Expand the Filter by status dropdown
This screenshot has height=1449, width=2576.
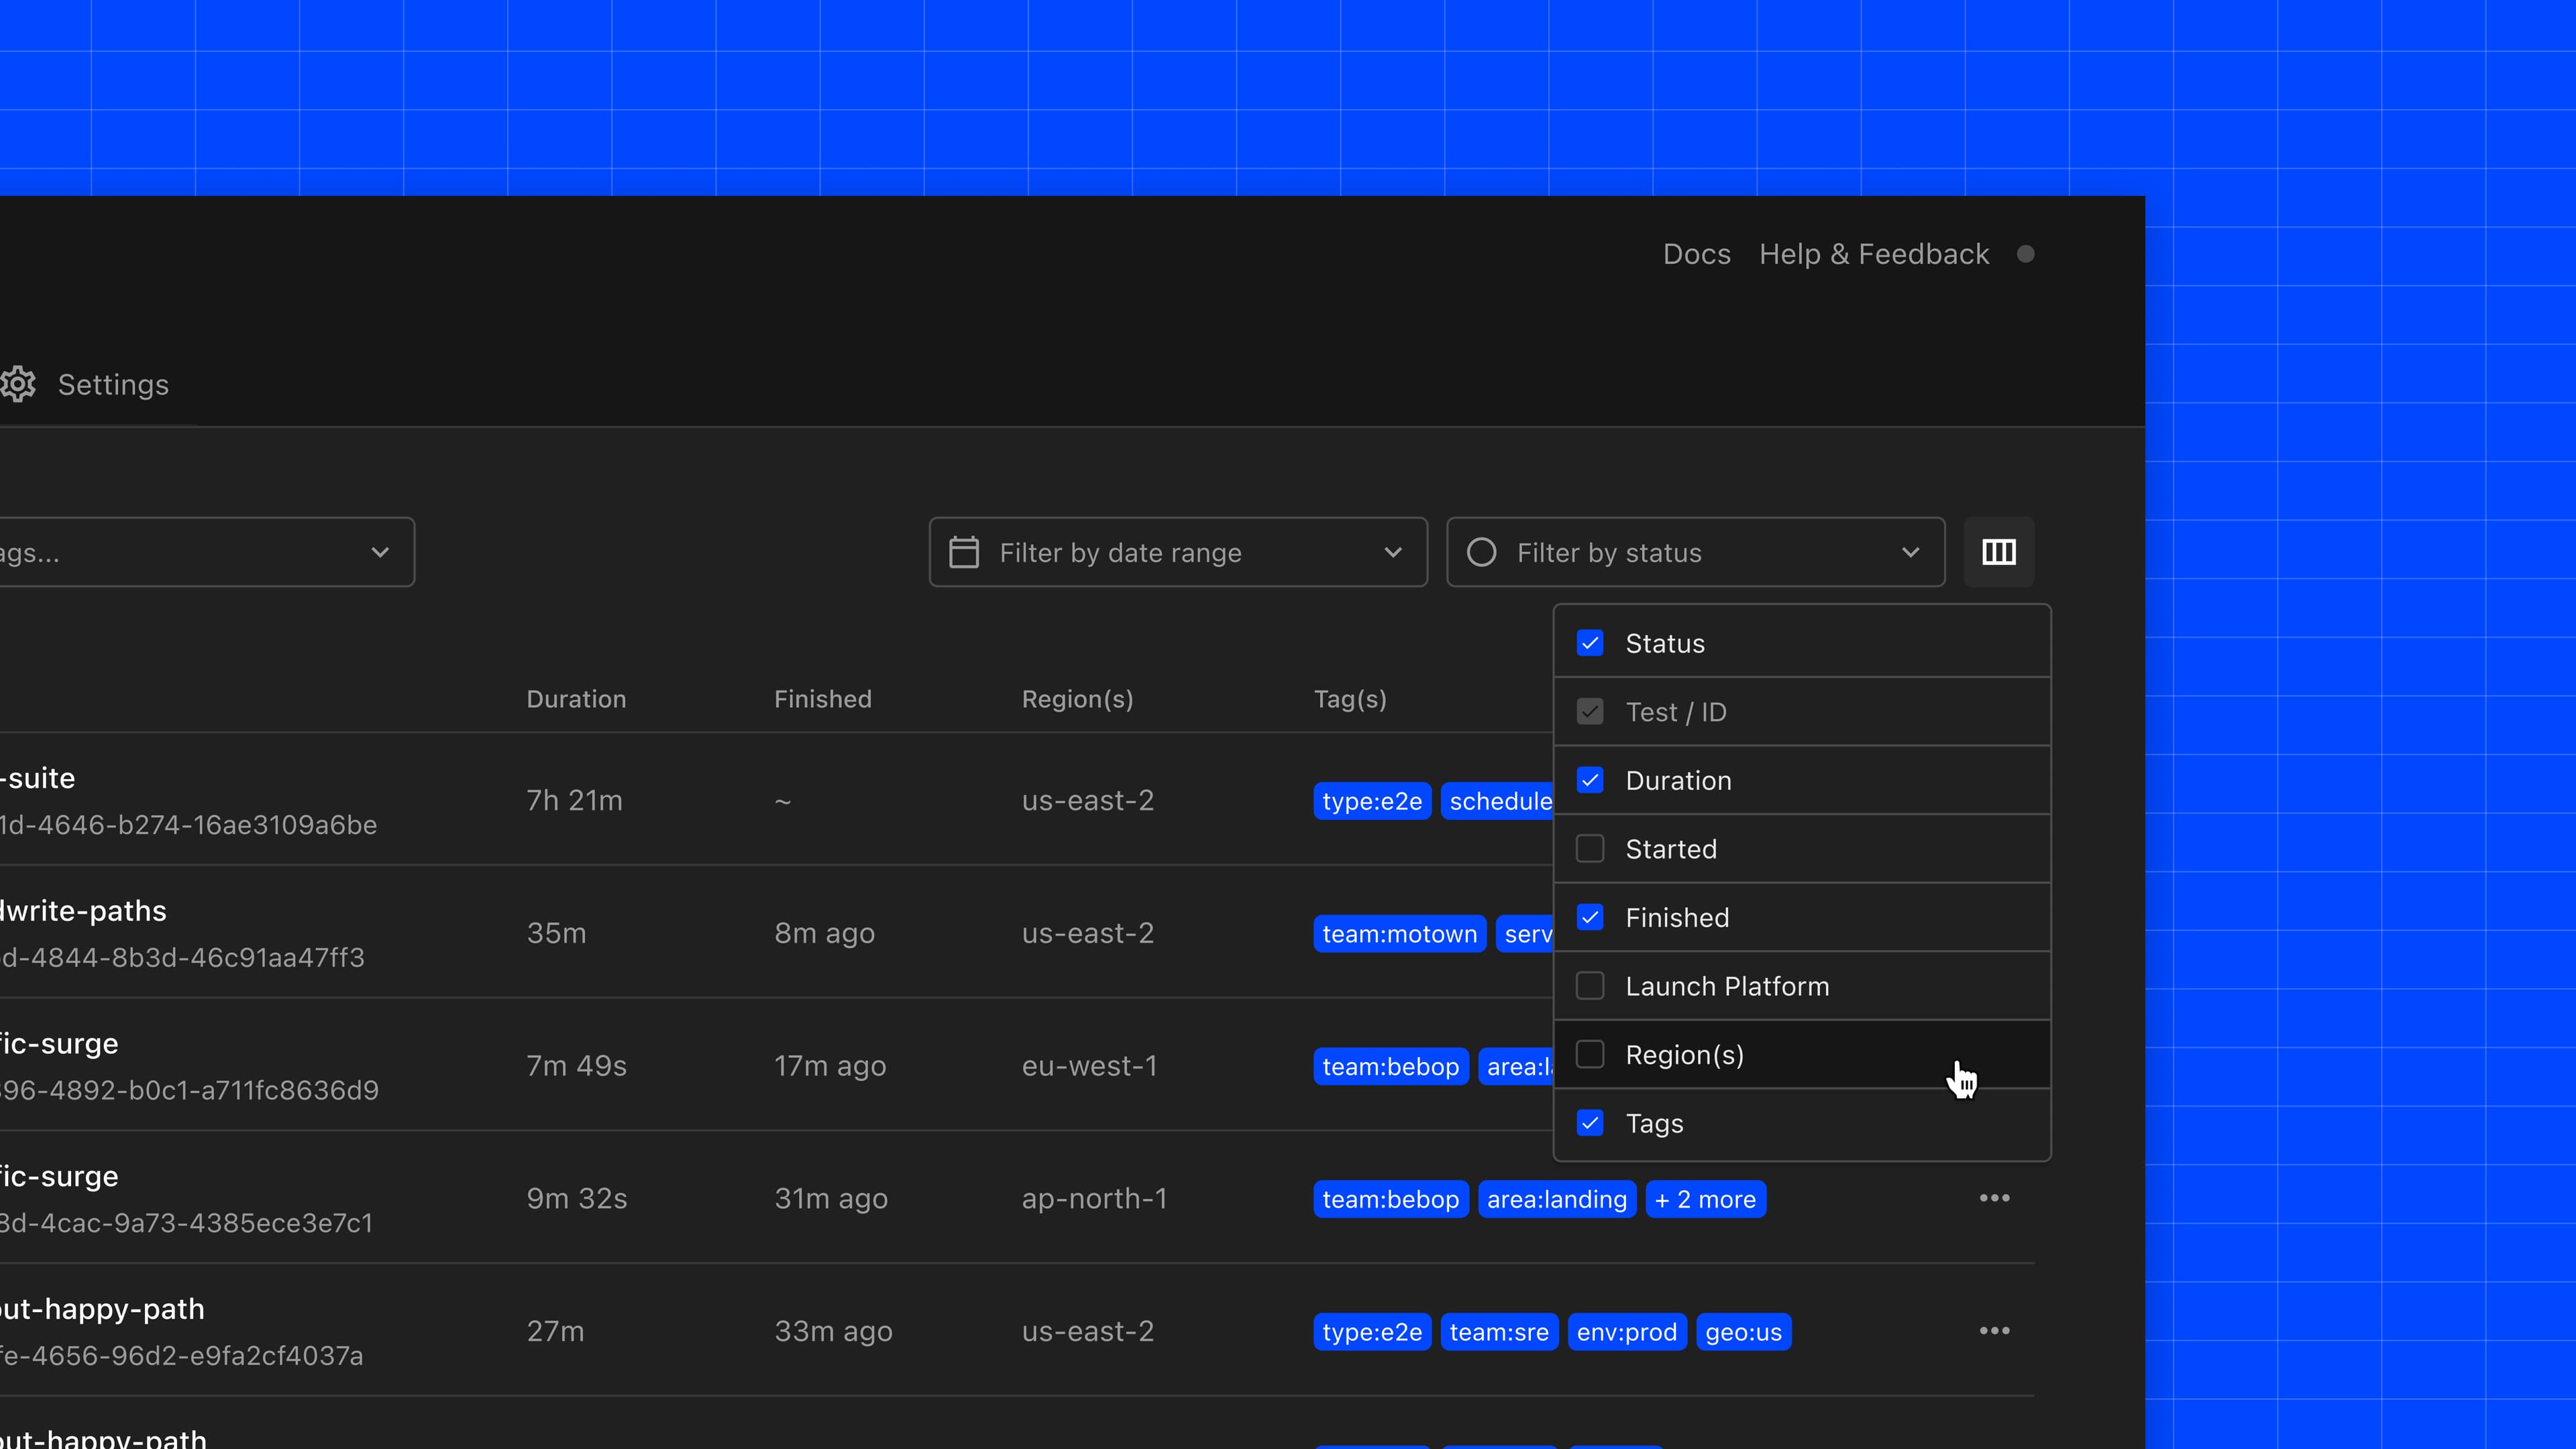coord(1911,551)
